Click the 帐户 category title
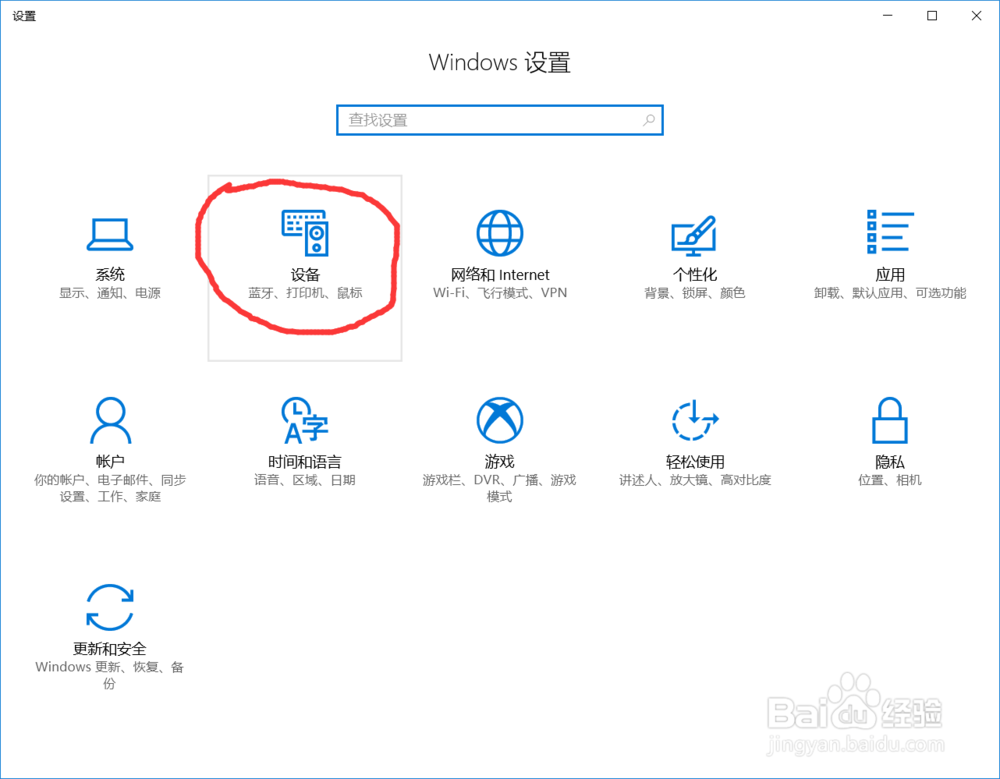Image resolution: width=1000 pixels, height=779 pixels. pyautogui.click(x=110, y=461)
